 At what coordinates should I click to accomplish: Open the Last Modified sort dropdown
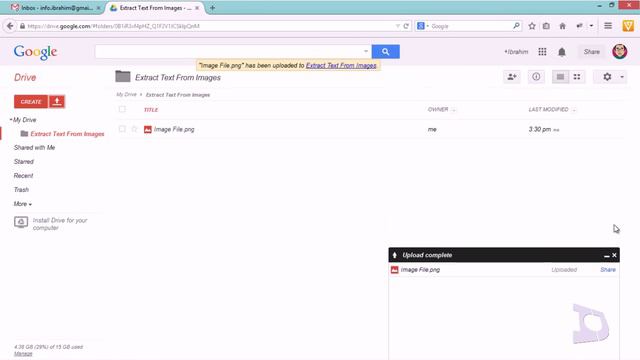click(574, 110)
